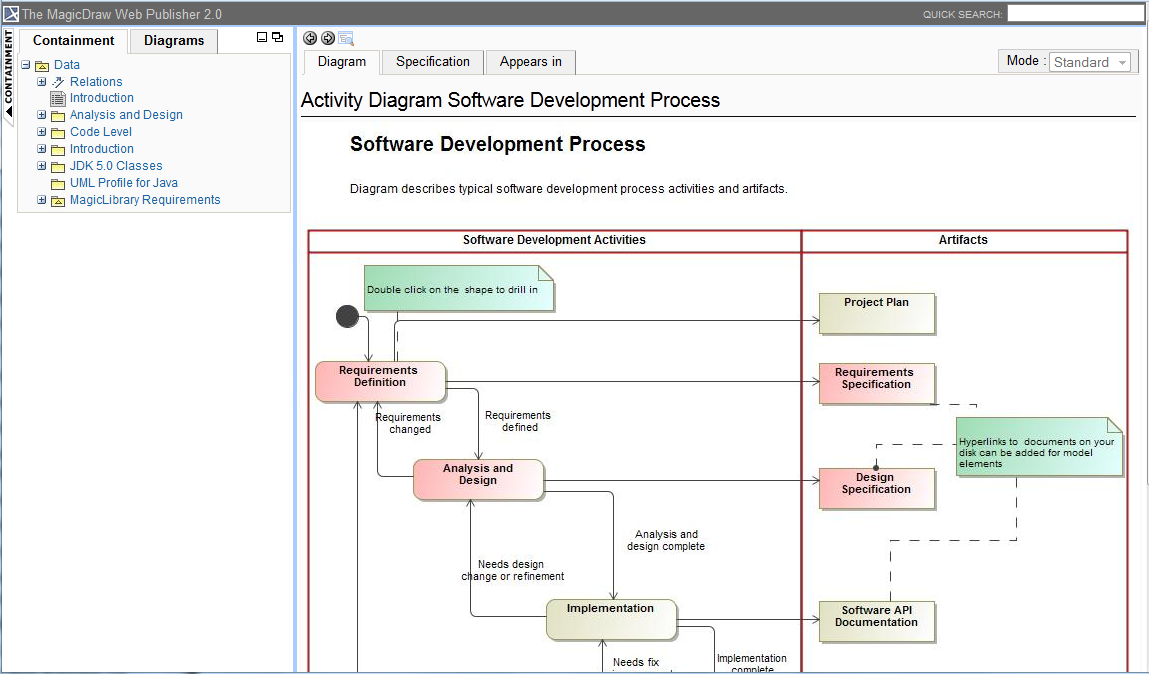Click the Introduction document icon in tree
The width and height of the screenshot is (1149, 674).
[57, 98]
